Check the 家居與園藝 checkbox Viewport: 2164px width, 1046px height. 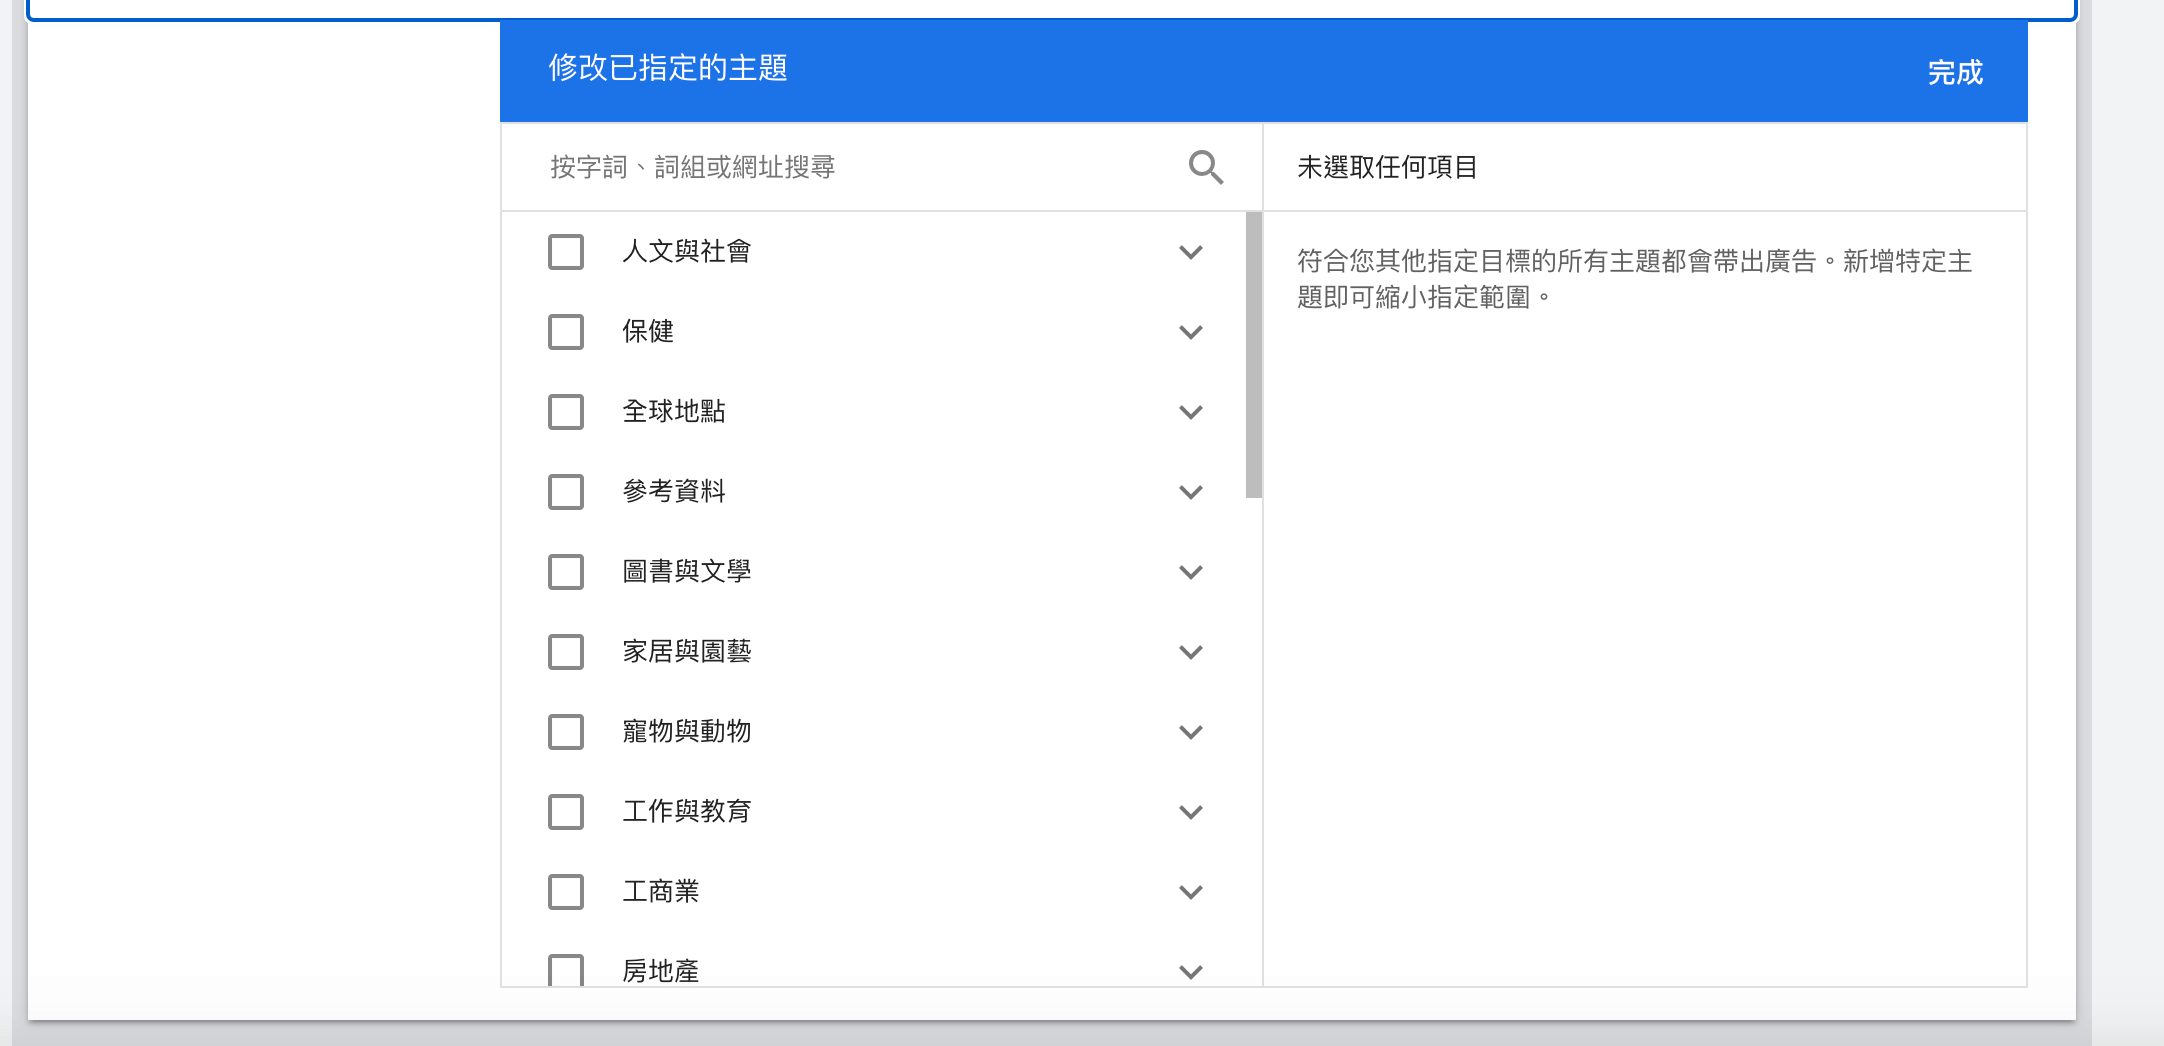(x=566, y=652)
